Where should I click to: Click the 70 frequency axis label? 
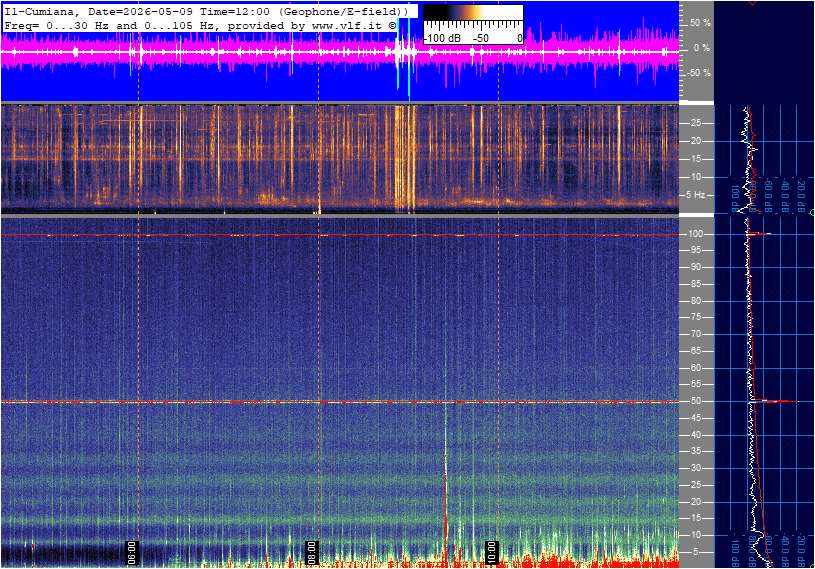[695, 334]
